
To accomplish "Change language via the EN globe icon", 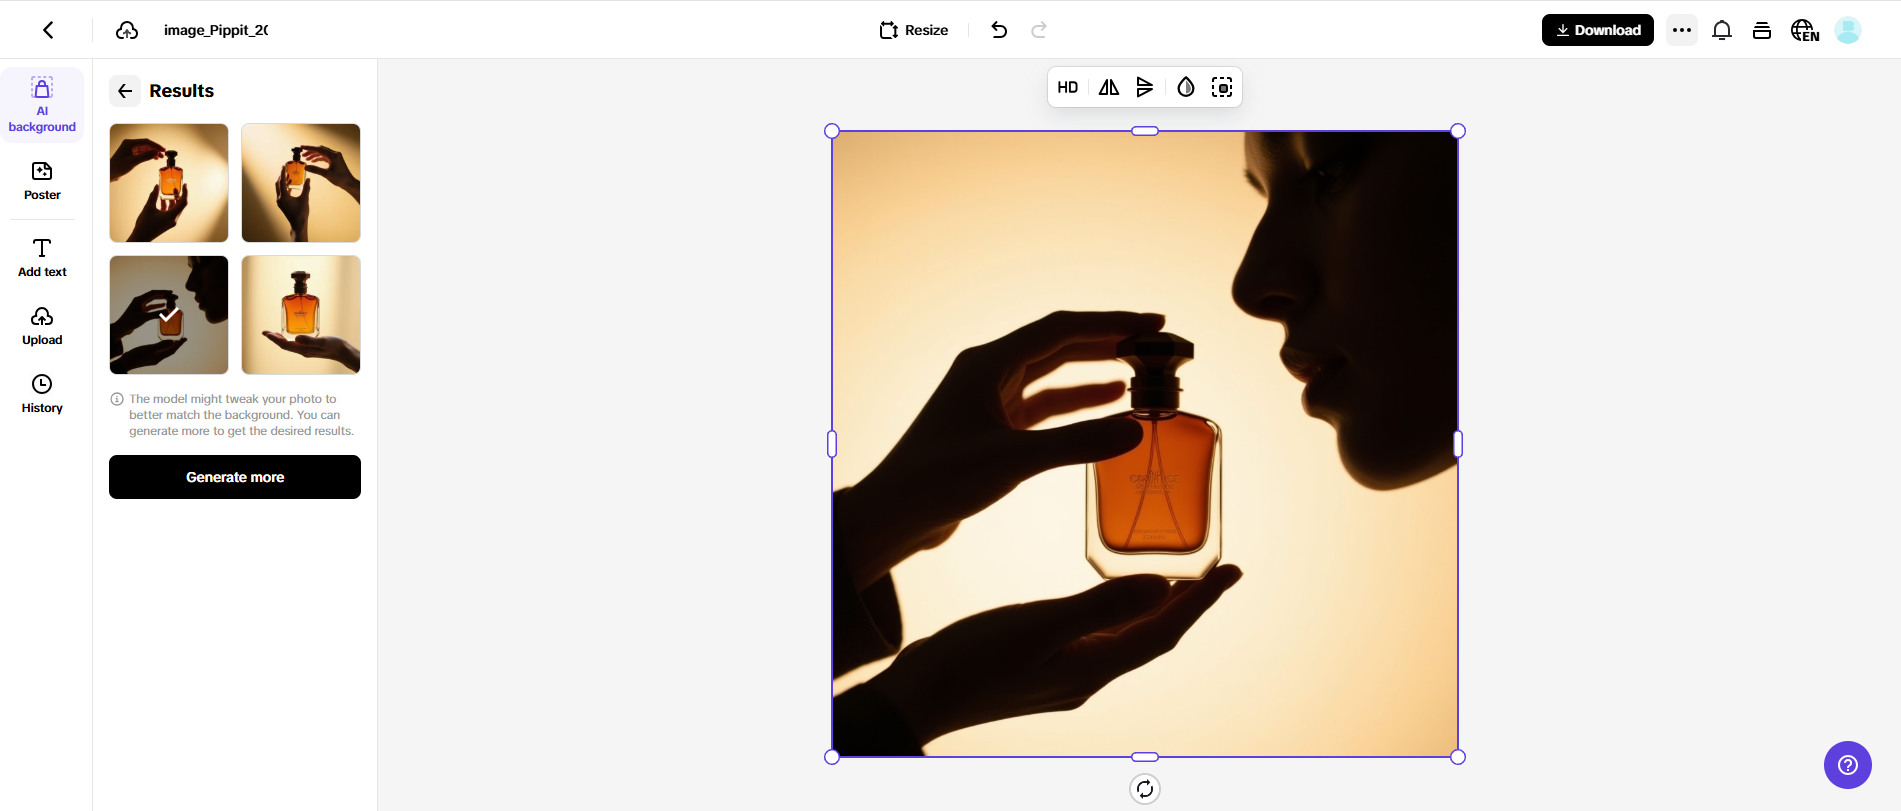I will (x=1804, y=30).
